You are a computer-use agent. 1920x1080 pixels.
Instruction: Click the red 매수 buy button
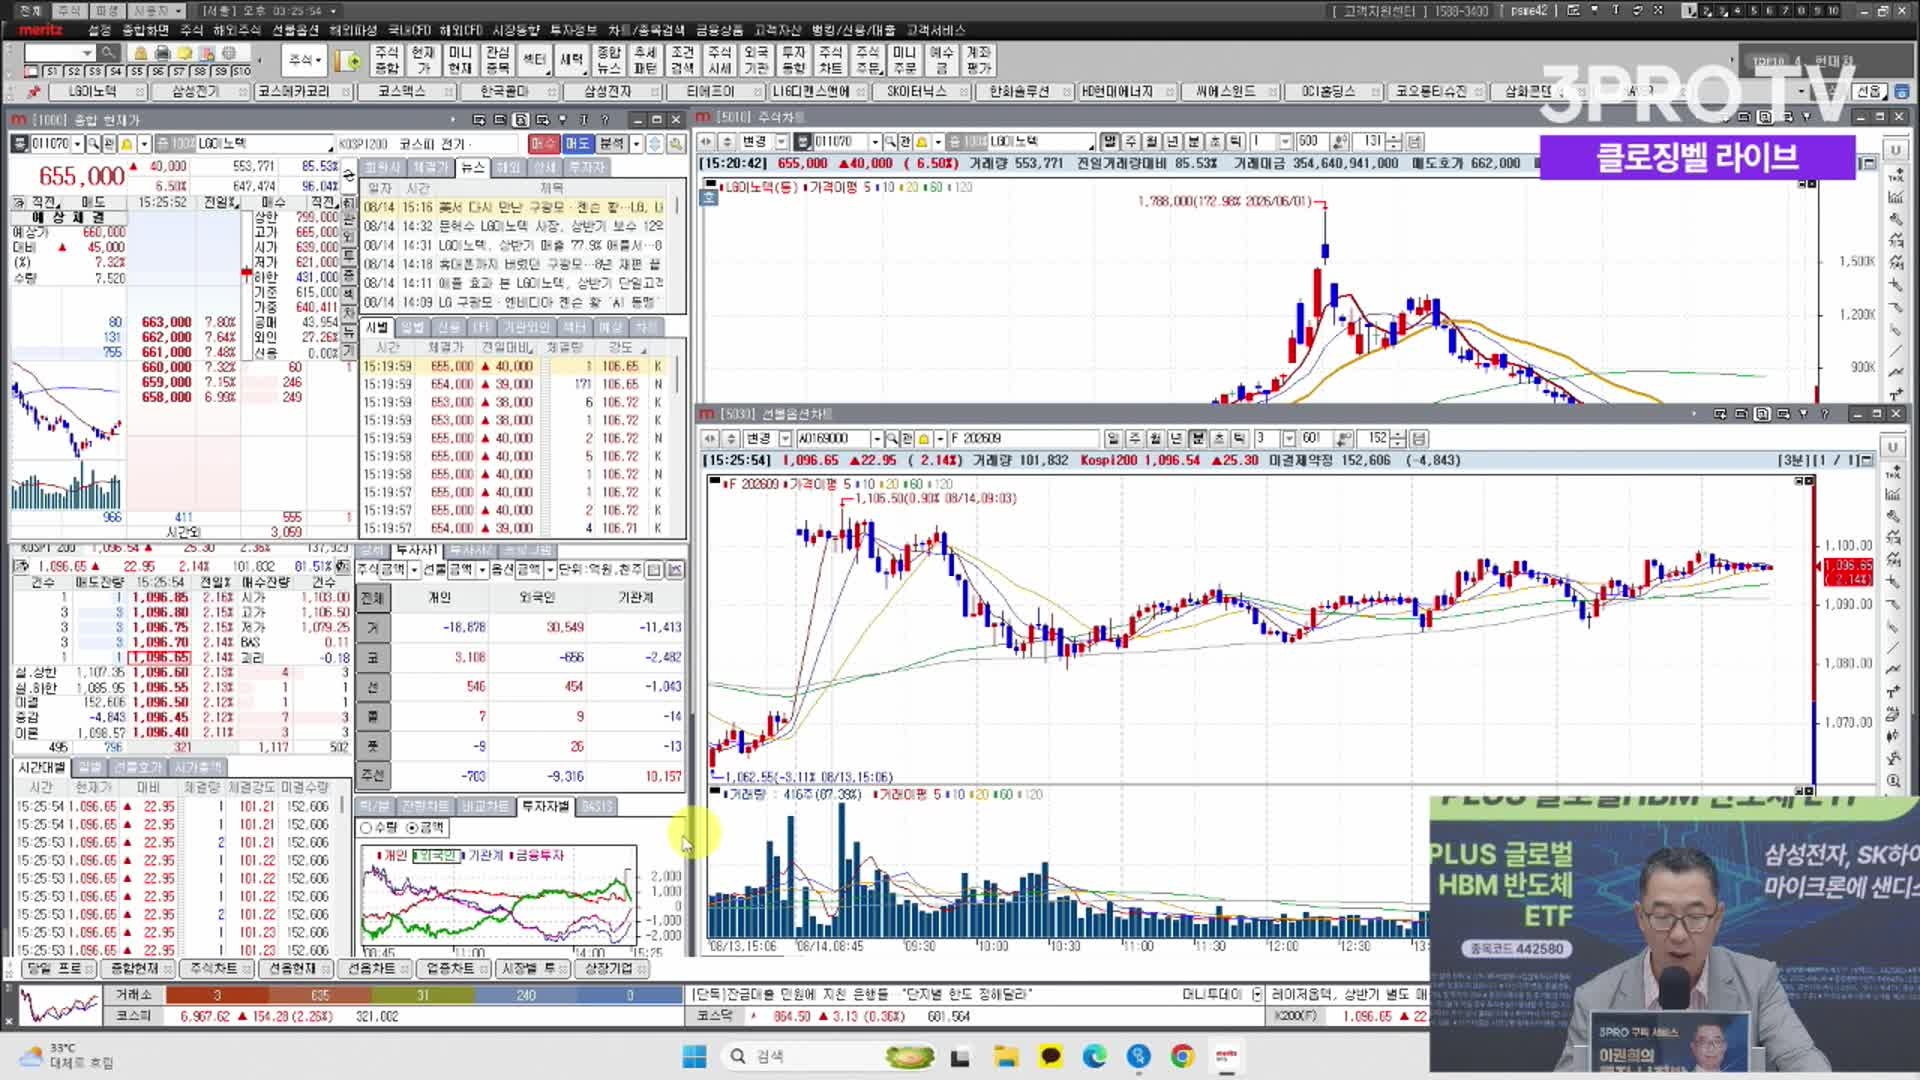click(543, 144)
